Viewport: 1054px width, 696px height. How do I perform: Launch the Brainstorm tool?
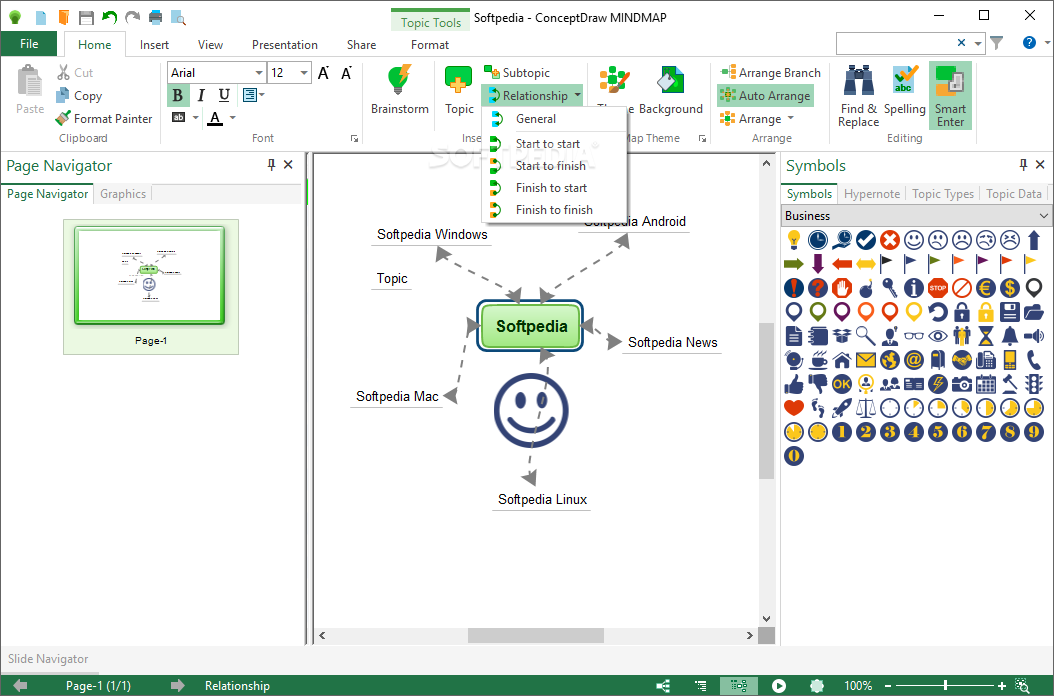pos(399,90)
